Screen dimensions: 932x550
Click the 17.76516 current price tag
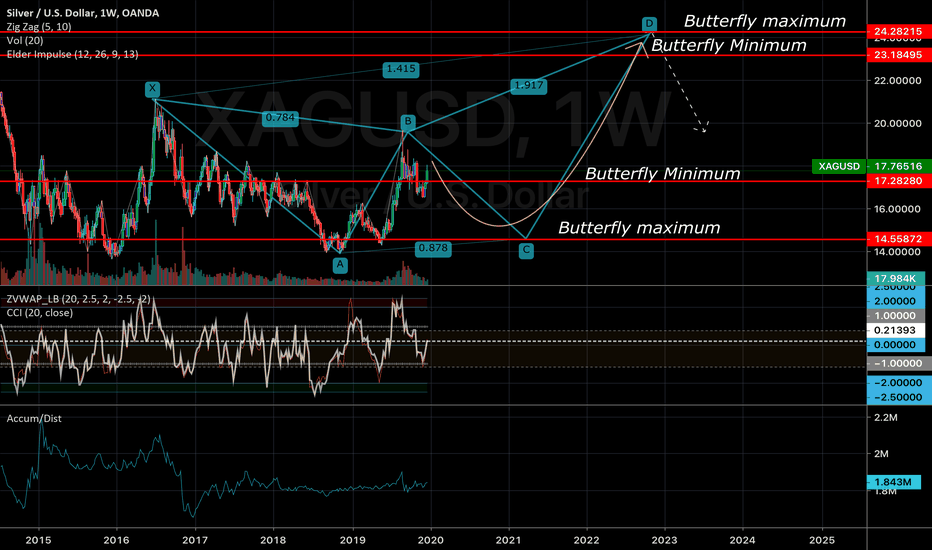[899, 166]
